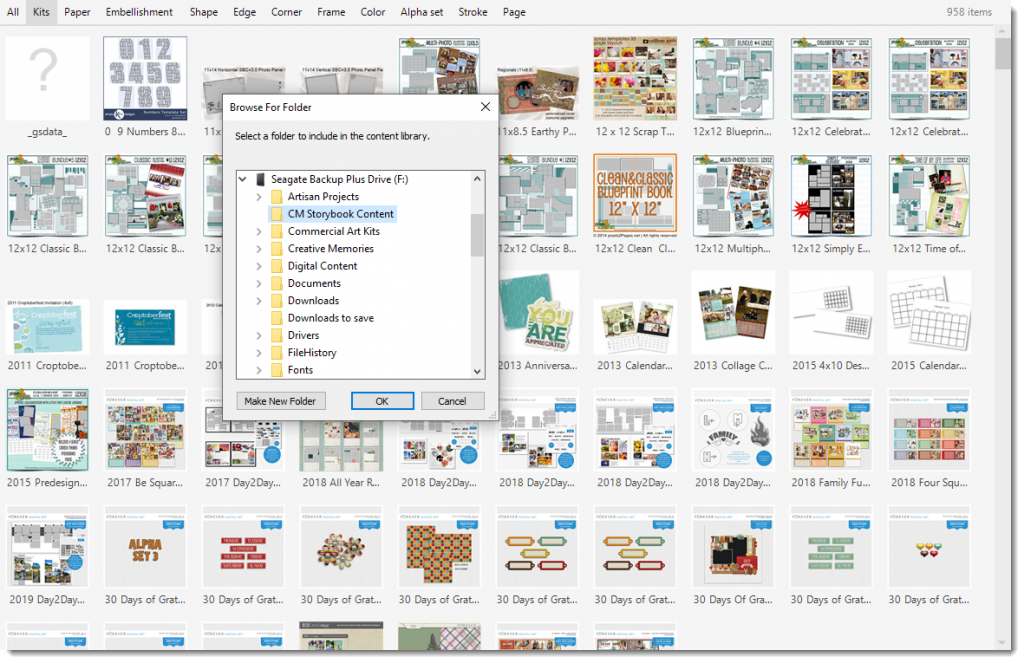Open the Page tab
The image size is (1024, 663).
pos(514,12)
